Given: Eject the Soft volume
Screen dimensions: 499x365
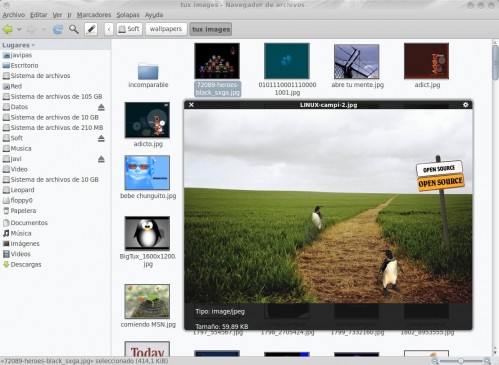Looking at the screenshot, I should click(x=101, y=138).
